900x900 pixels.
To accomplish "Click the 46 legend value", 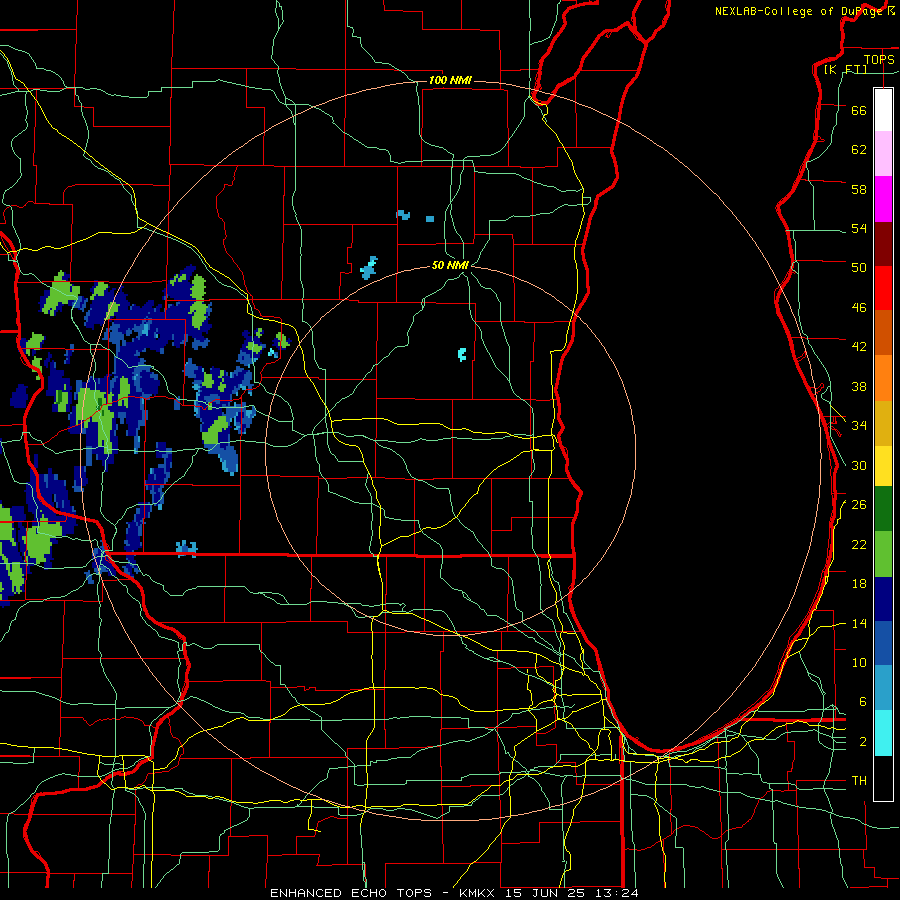I will (x=859, y=308).
